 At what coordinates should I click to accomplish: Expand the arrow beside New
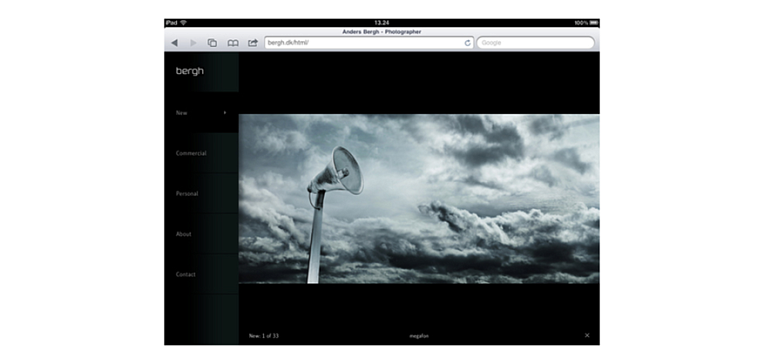225,113
